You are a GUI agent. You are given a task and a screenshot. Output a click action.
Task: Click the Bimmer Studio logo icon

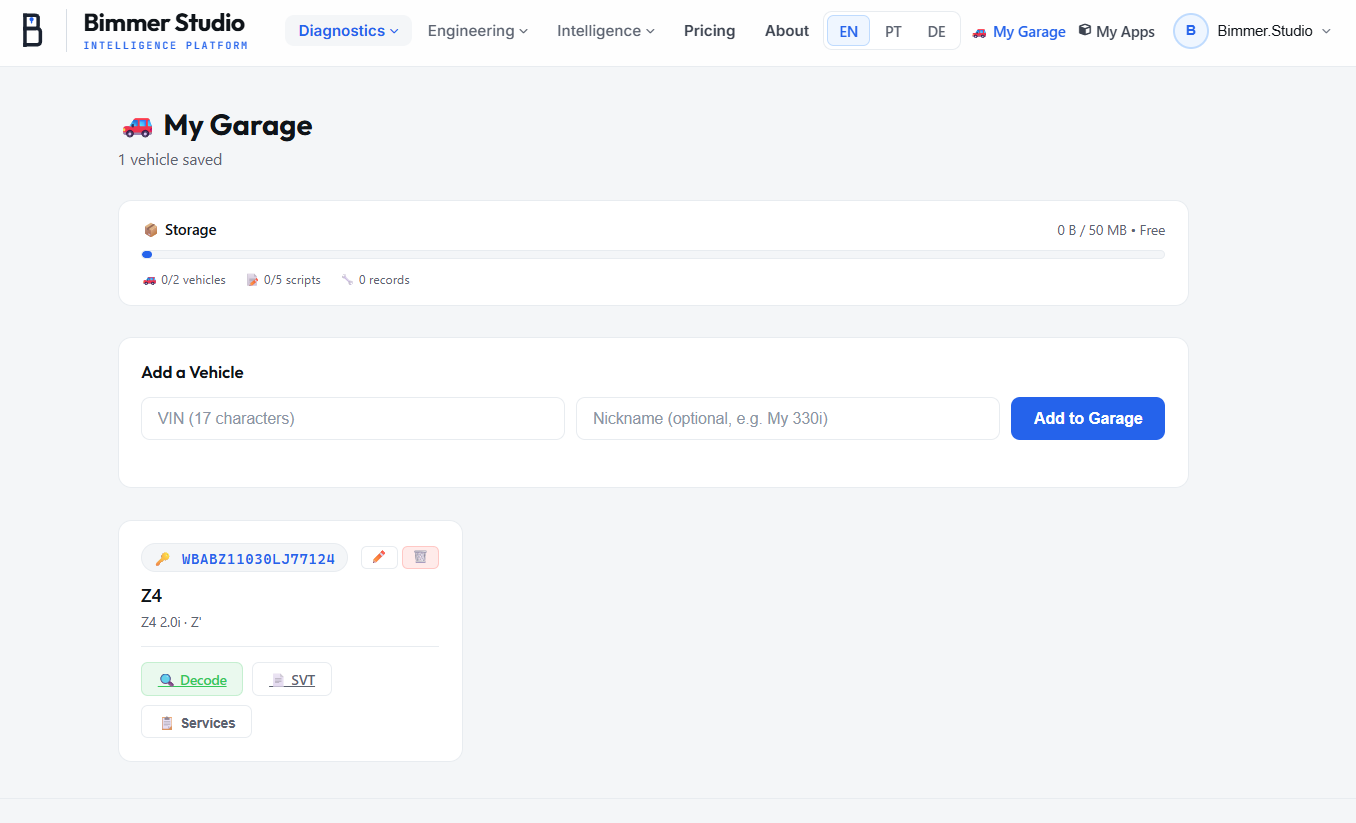coord(33,31)
